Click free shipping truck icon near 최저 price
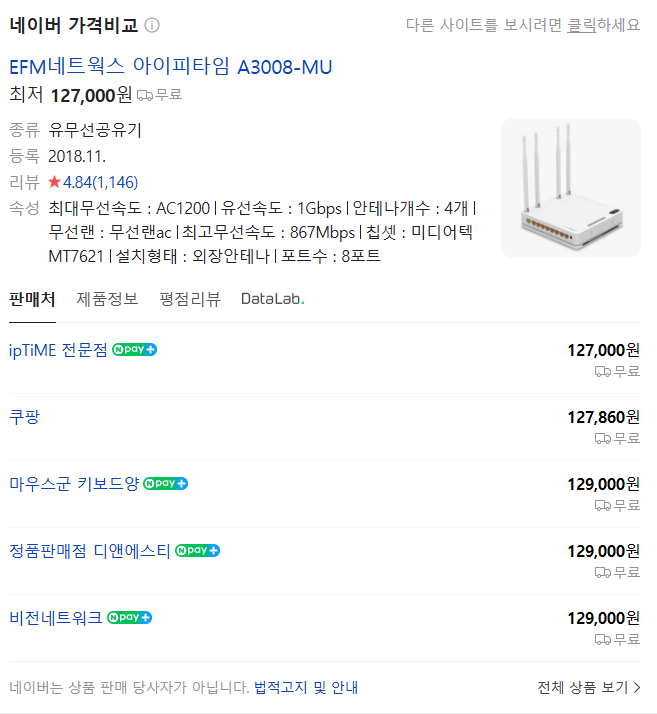The height and width of the screenshot is (714, 657). click(x=145, y=96)
